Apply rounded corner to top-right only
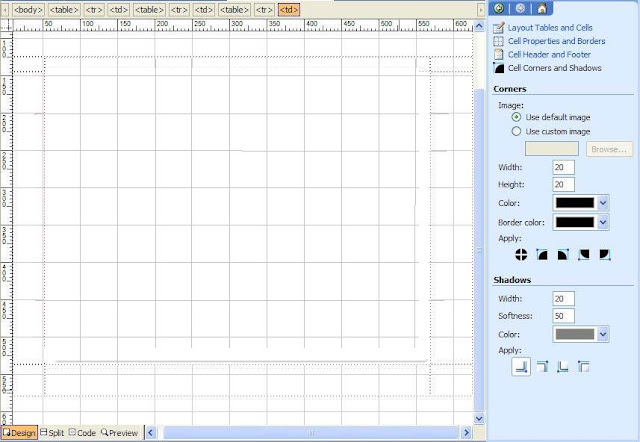 pyautogui.click(x=563, y=255)
